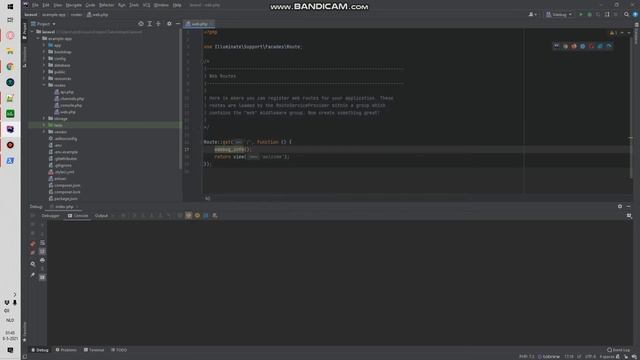The width and height of the screenshot is (640, 360).
Task: Collapse the routes folder
Action: coord(44,85)
